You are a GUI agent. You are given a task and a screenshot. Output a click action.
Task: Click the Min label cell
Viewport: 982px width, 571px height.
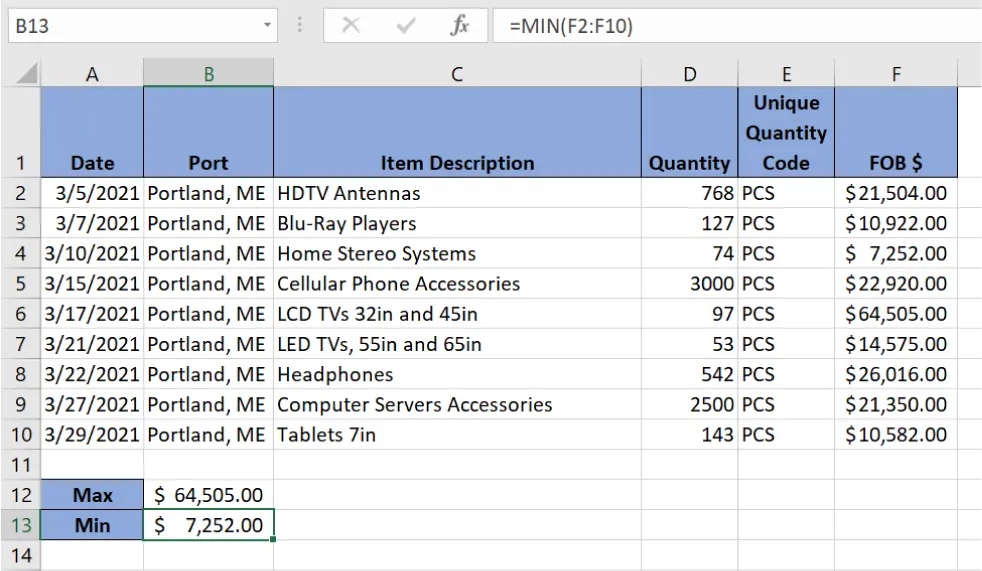[92, 525]
